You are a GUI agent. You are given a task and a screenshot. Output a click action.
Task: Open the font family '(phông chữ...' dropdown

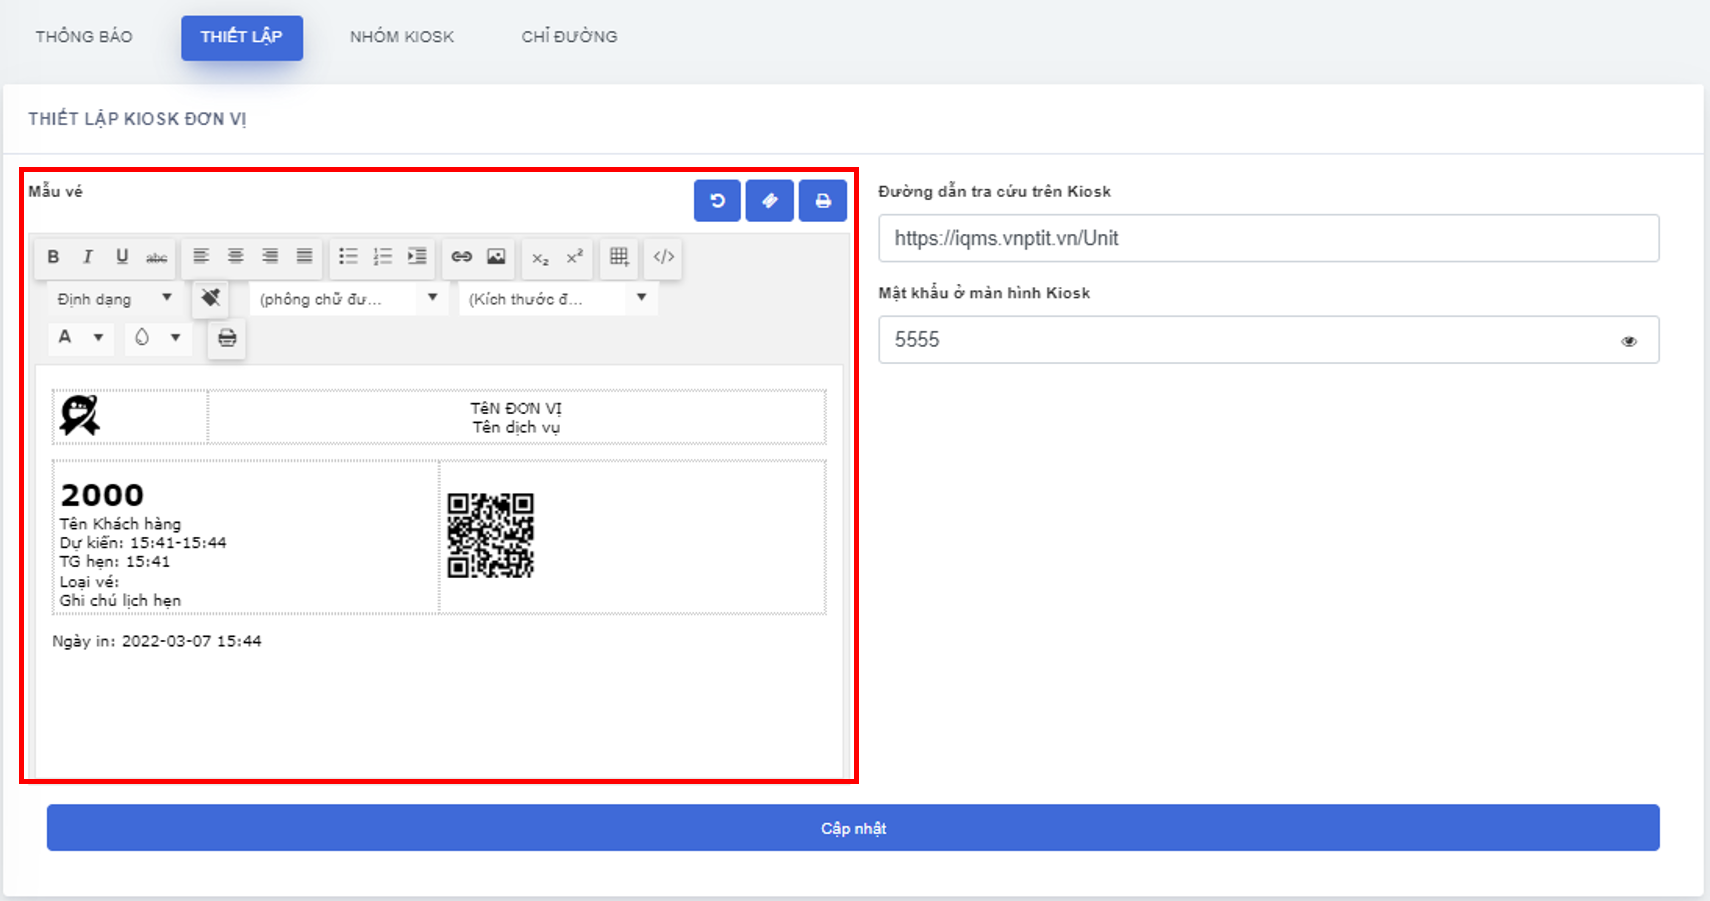(348, 298)
